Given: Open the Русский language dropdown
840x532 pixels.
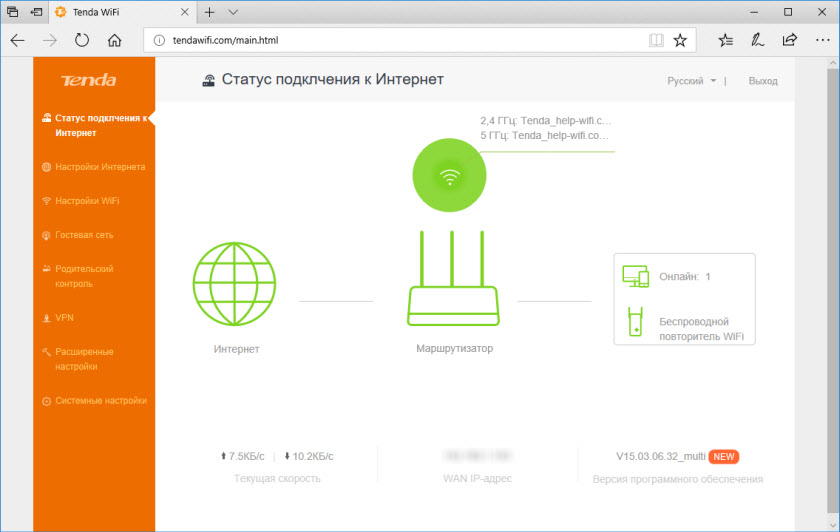Looking at the screenshot, I should pyautogui.click(x=692, y=81).
